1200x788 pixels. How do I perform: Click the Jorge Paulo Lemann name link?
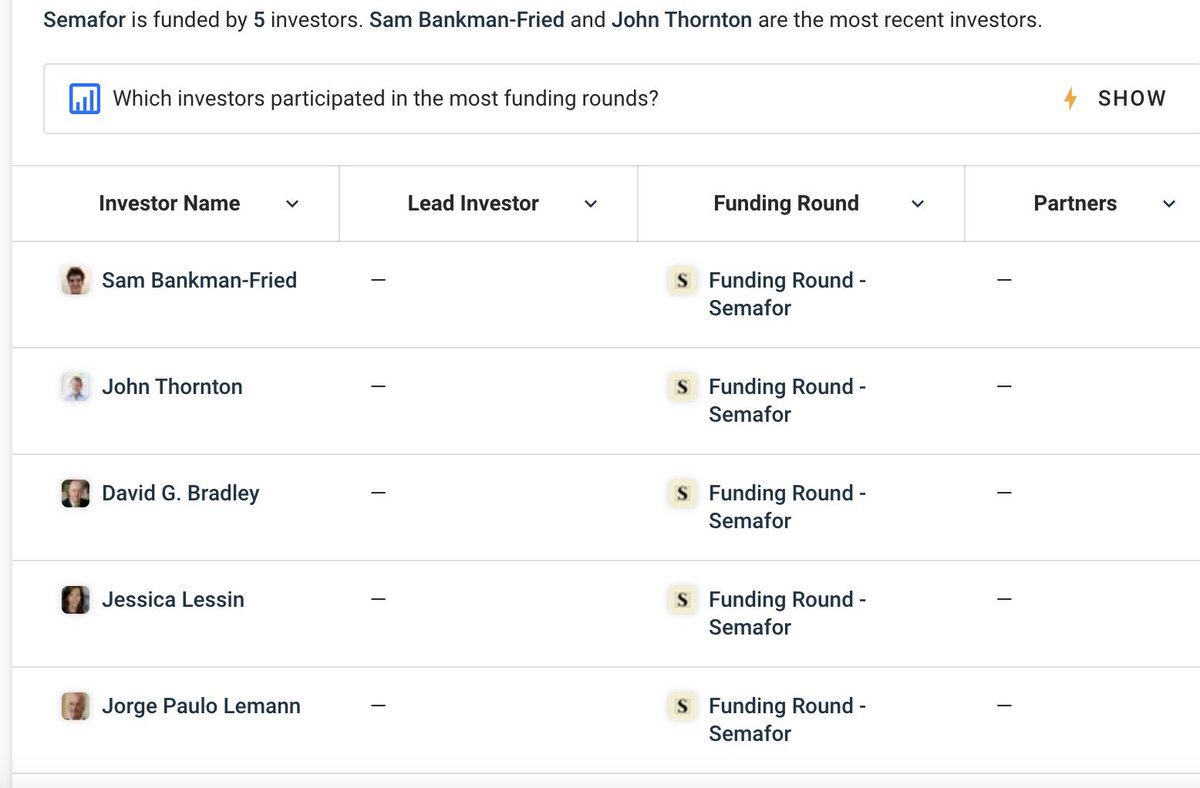coord(201,706)
